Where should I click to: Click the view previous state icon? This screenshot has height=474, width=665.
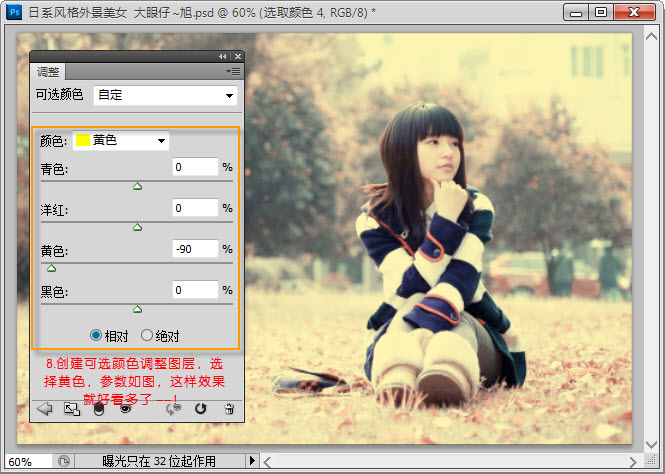pyautogui.click(x=173, y=409)
